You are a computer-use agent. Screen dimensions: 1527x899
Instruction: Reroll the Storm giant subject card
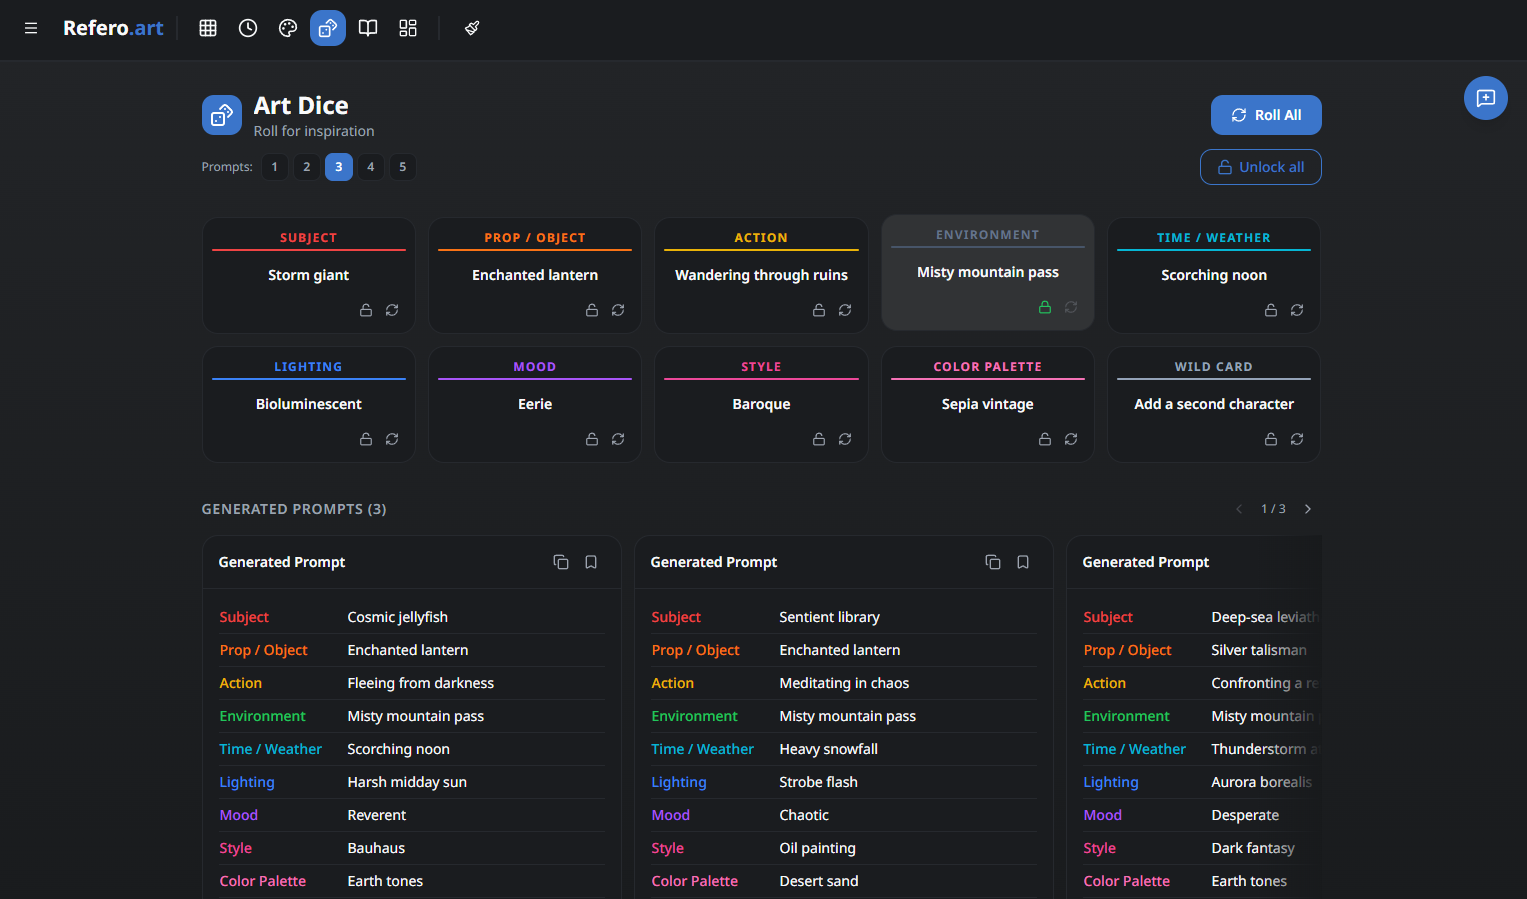392,310
